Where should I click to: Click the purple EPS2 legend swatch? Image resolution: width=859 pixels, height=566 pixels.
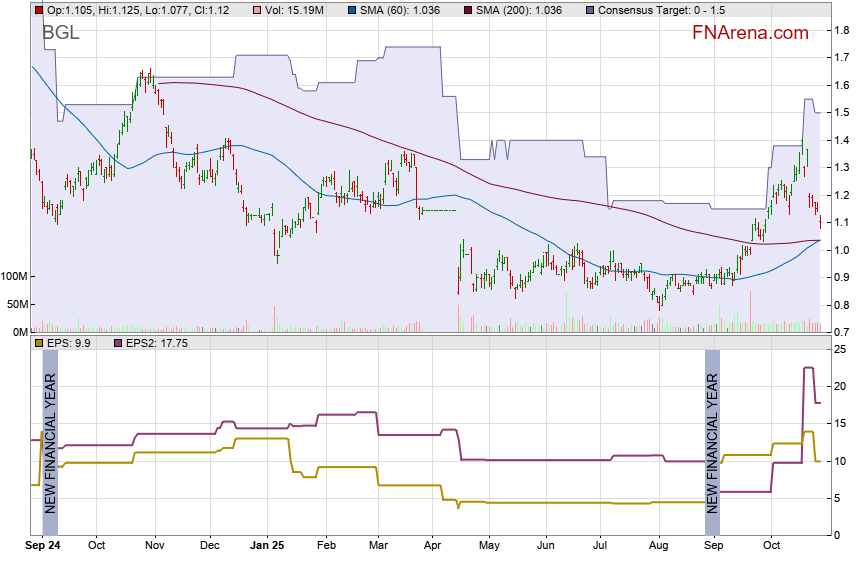116,343
